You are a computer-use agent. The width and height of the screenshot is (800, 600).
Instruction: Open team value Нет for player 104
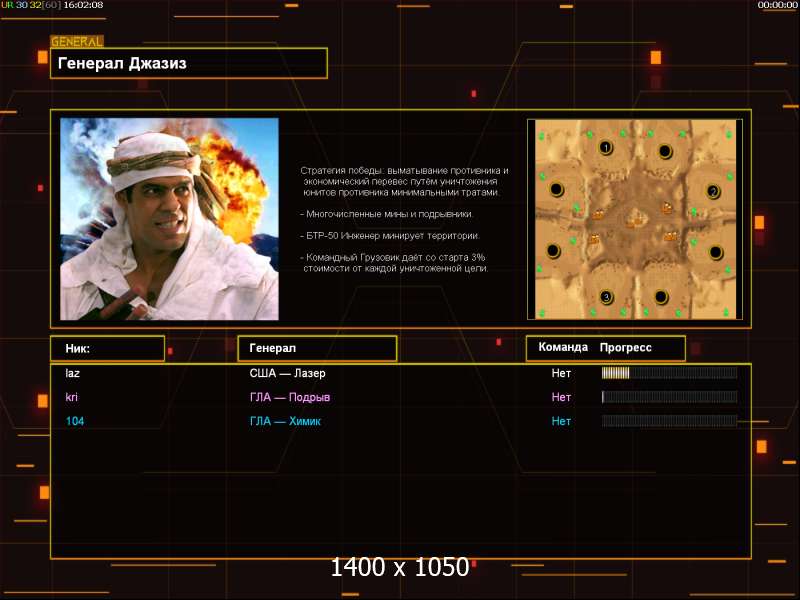[x=561, y=421]
